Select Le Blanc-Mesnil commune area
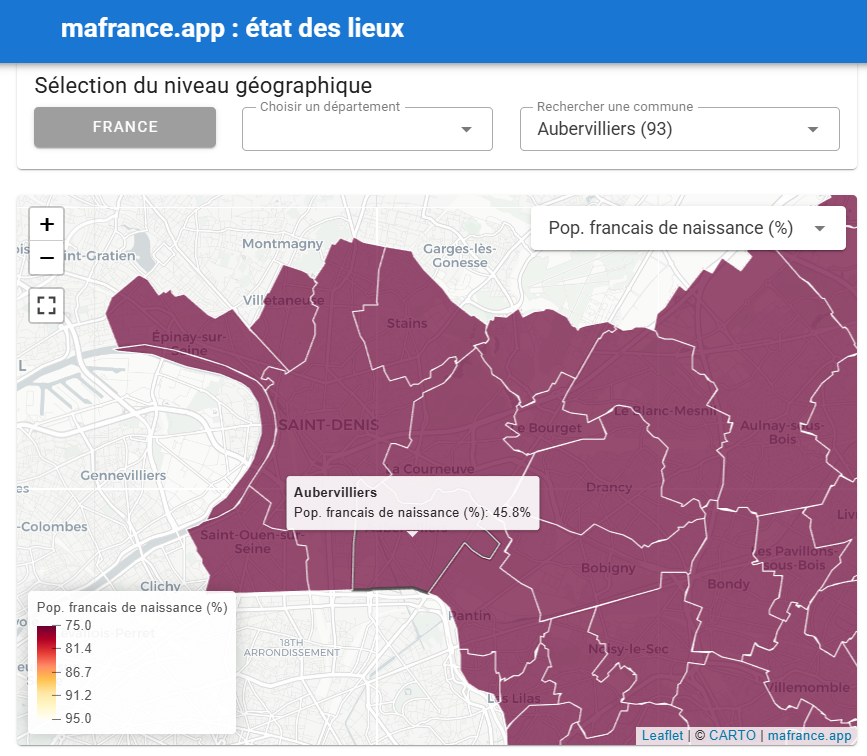Image resolution: width=867 pixels, height=756 pixels. coord(665,411)
